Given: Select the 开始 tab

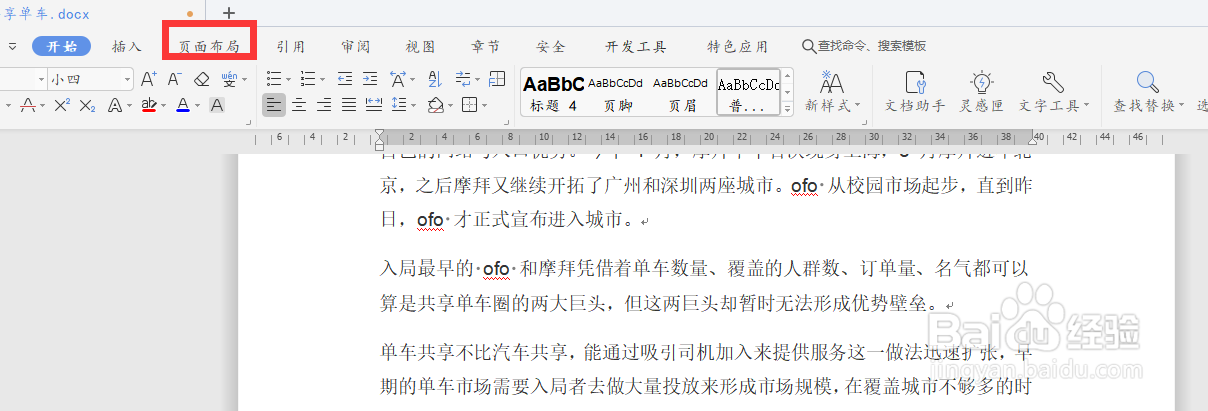Looking at the screenshot, I should pos(62,46).
